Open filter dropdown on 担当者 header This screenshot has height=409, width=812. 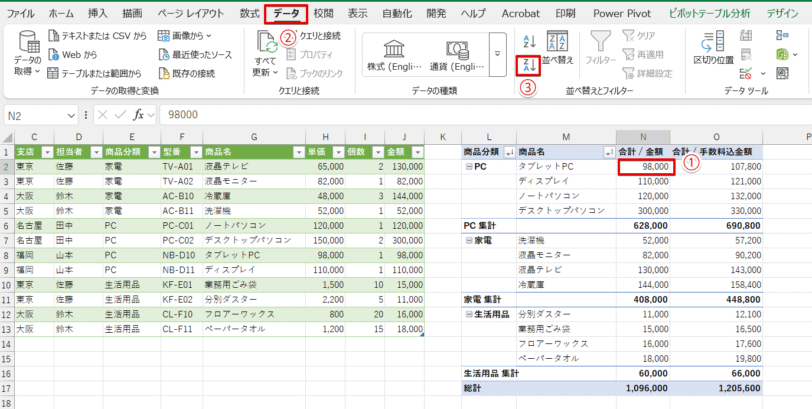pos(96,152)
